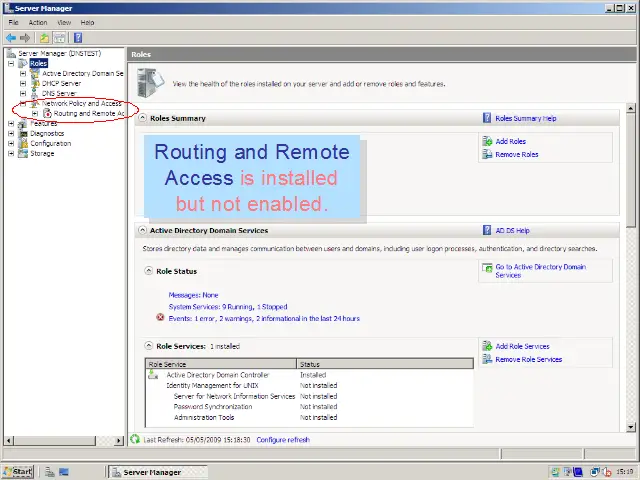Click the Forward arrow toolbar icon

pos(25,38)
